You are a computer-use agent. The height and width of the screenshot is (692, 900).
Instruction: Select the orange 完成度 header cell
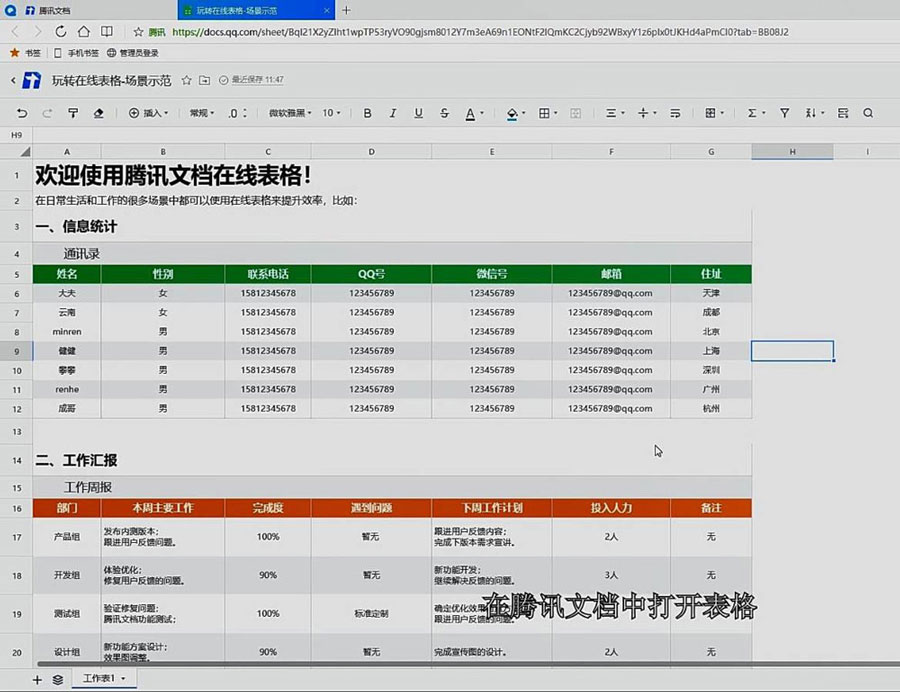point(268,508)
